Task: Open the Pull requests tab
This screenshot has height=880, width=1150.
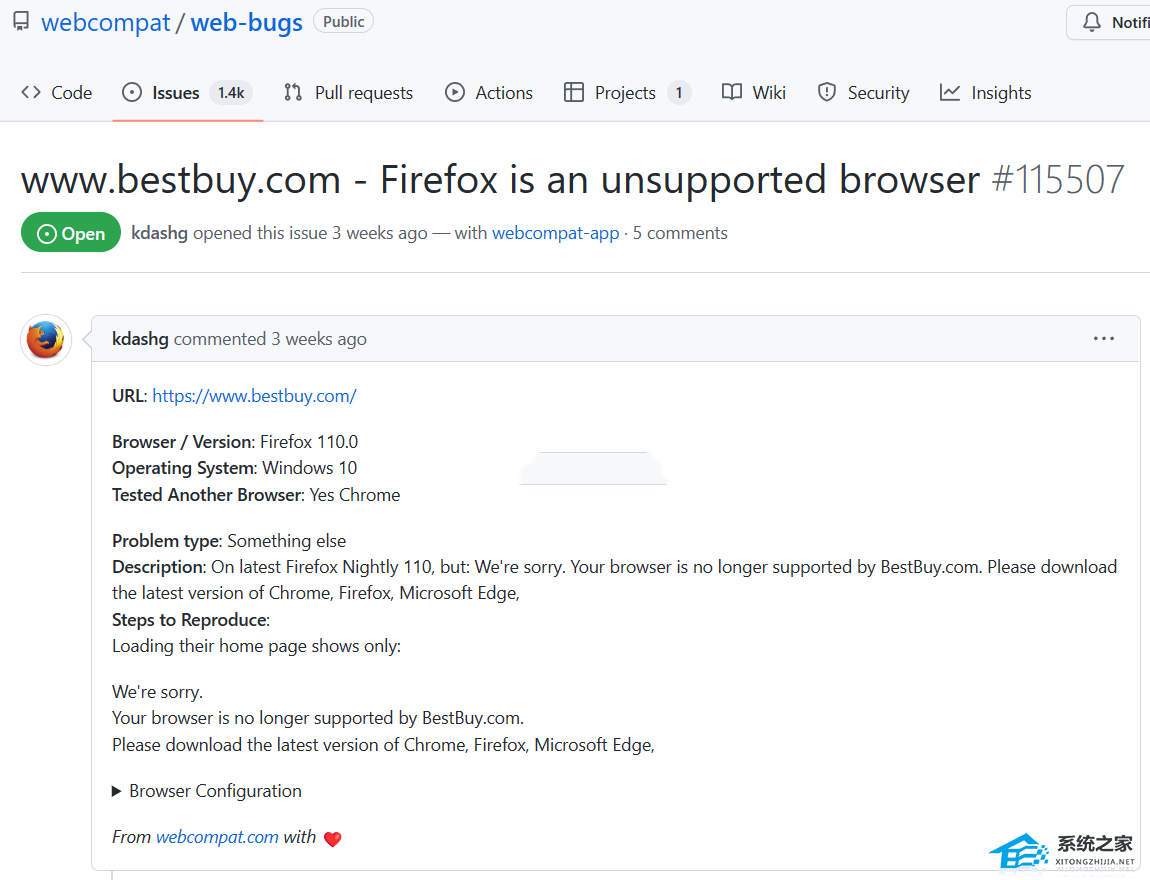Action: click(x=348, y=93)
